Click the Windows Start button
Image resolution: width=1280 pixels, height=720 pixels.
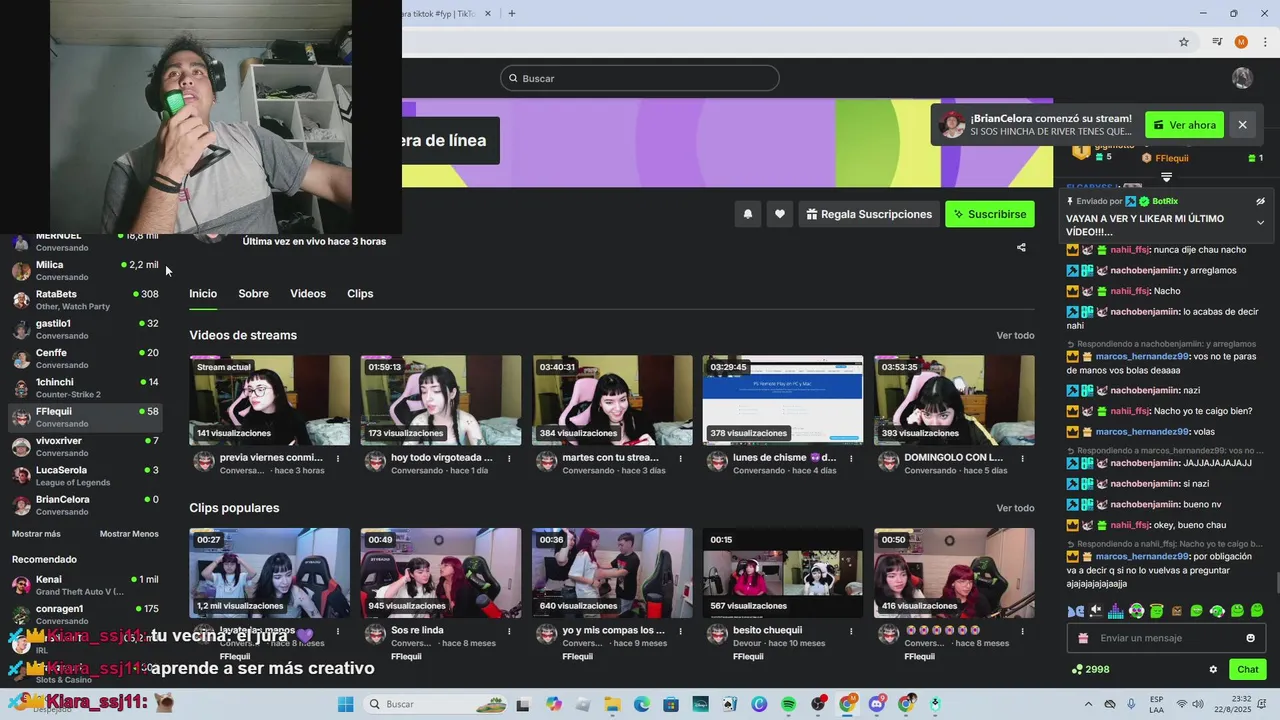click(x=345, y=704)
